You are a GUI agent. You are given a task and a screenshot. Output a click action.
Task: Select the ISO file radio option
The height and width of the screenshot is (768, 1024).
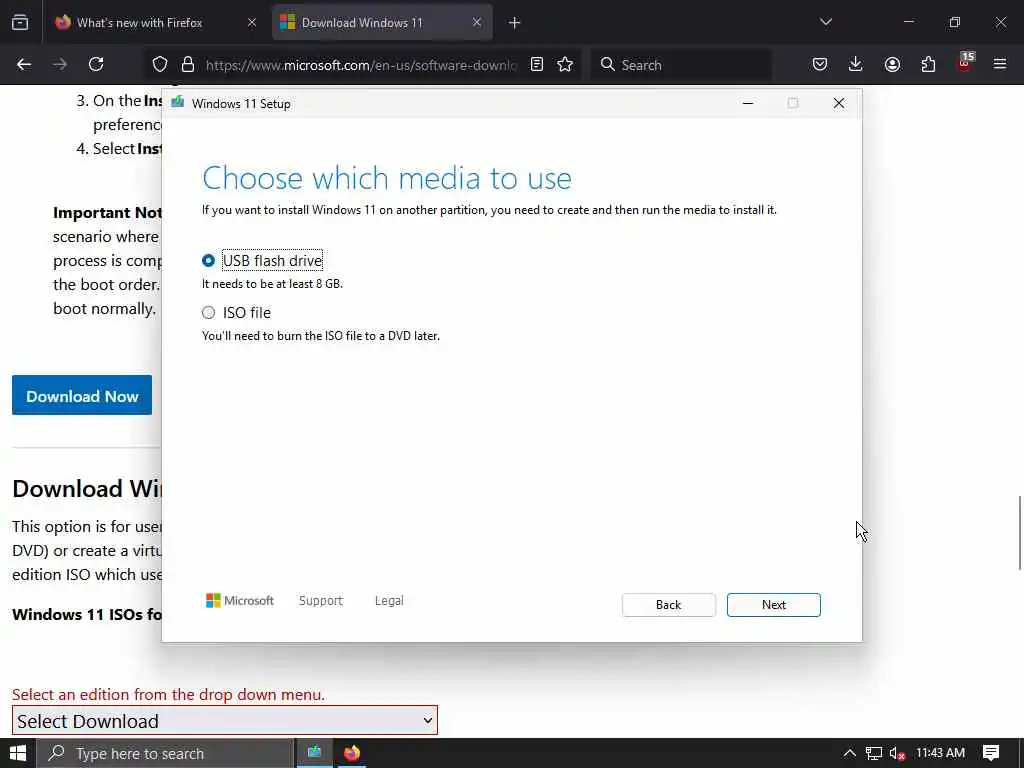pyautogui.click(x=208, y=313)
